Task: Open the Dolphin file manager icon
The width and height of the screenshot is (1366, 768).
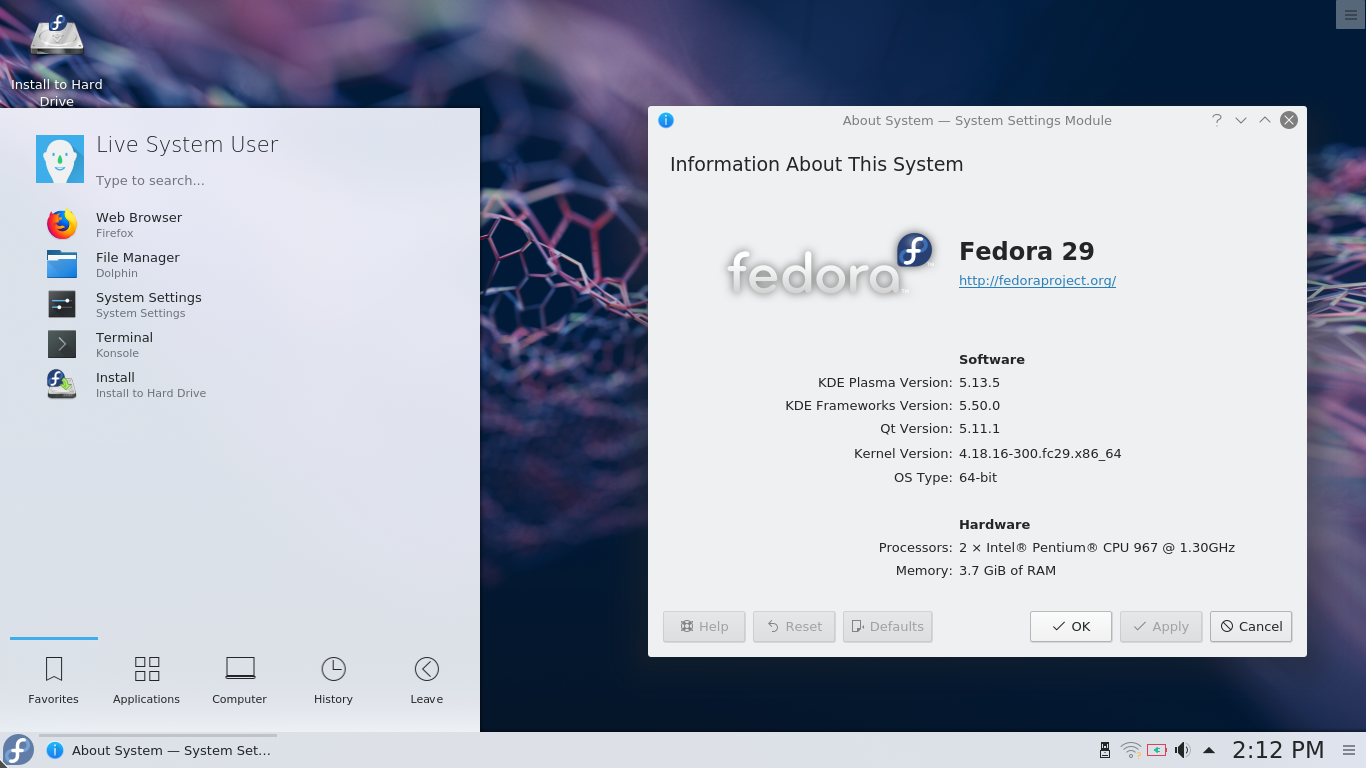Action: point(61,264)
